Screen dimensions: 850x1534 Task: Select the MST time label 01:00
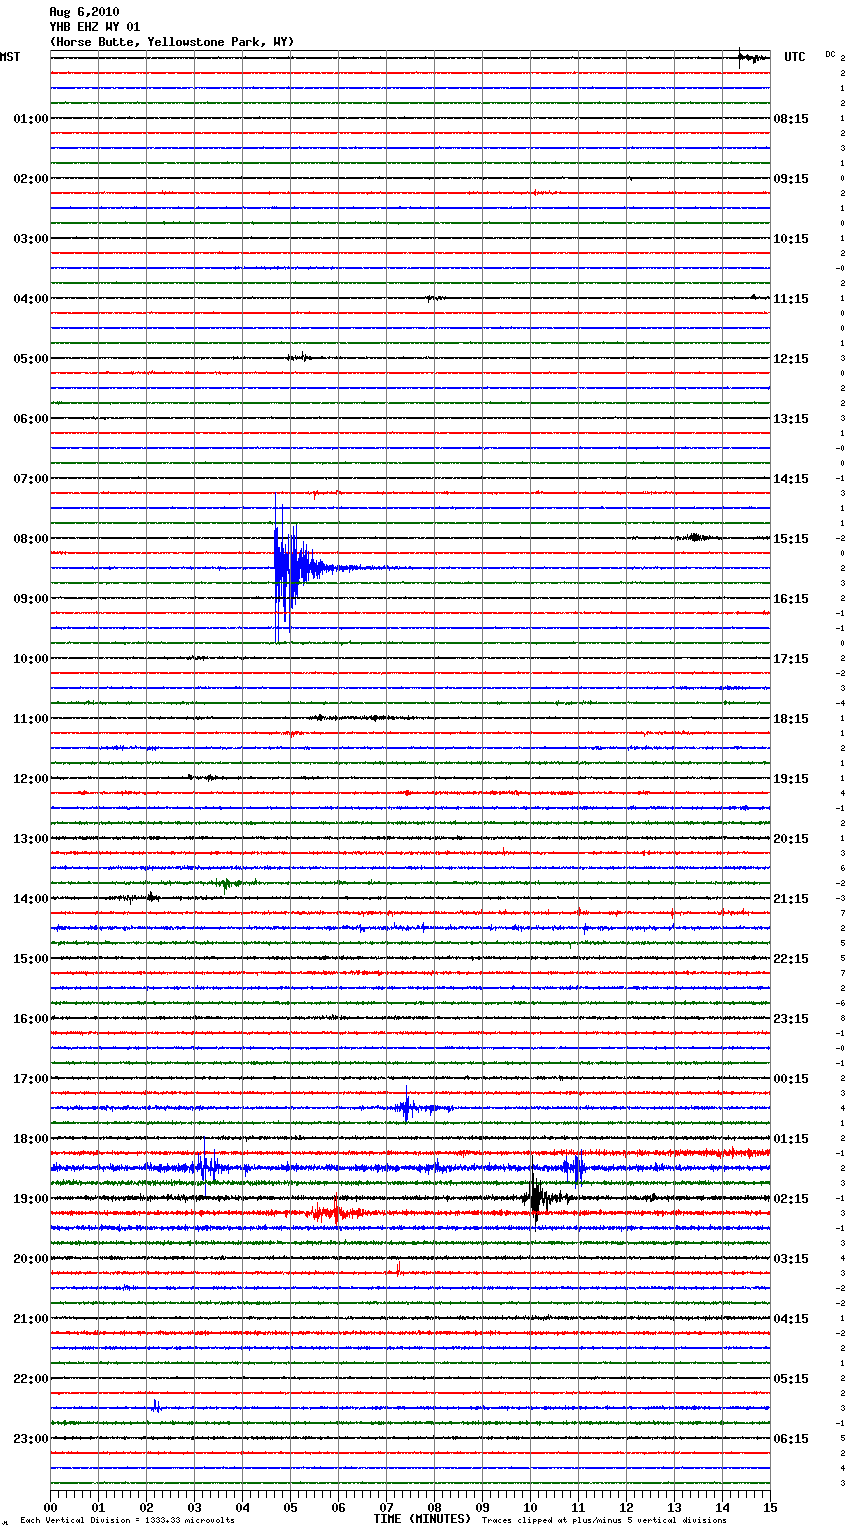coord(30,119)
